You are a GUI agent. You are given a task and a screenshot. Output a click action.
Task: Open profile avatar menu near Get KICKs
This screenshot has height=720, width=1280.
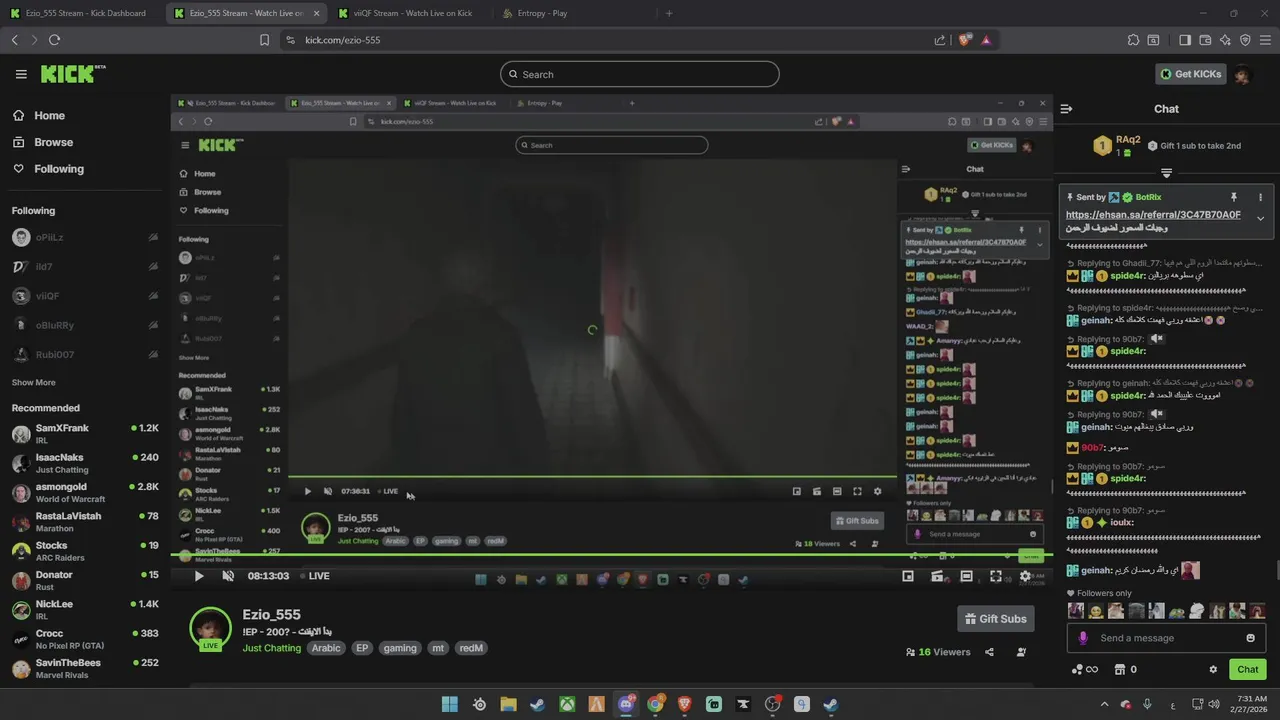point(1242,74)
